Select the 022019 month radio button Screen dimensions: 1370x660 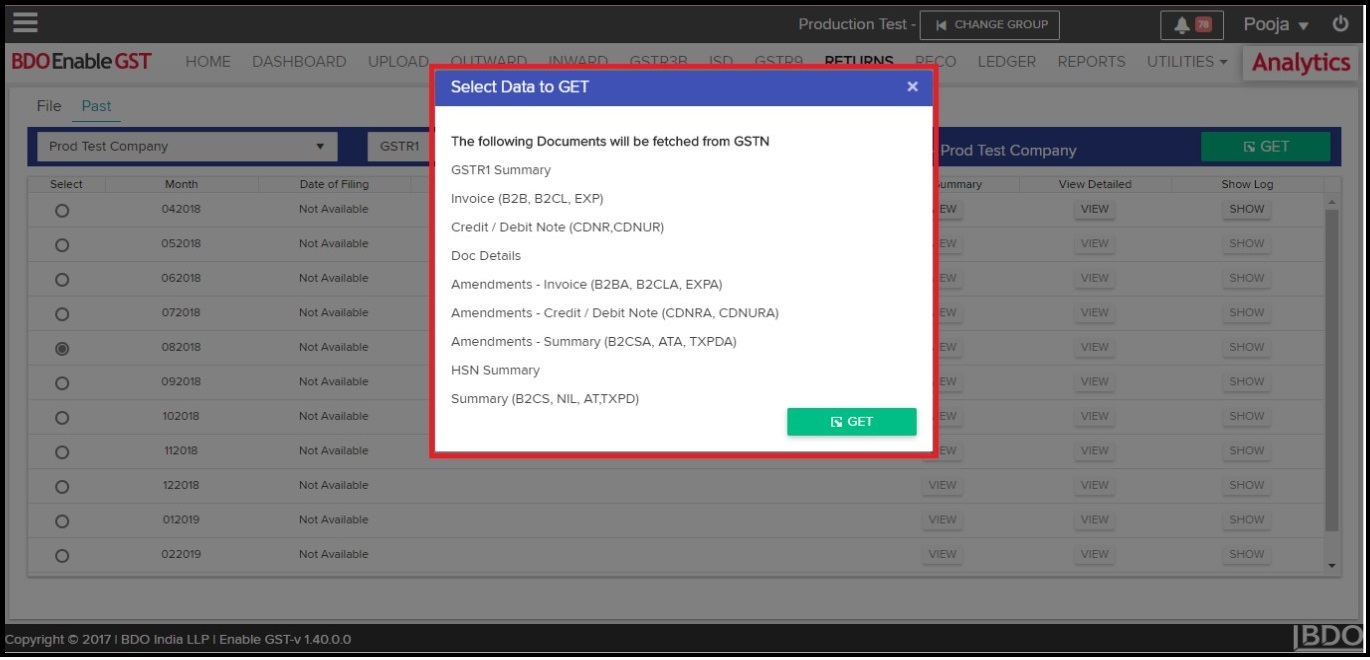pos(62,555)
